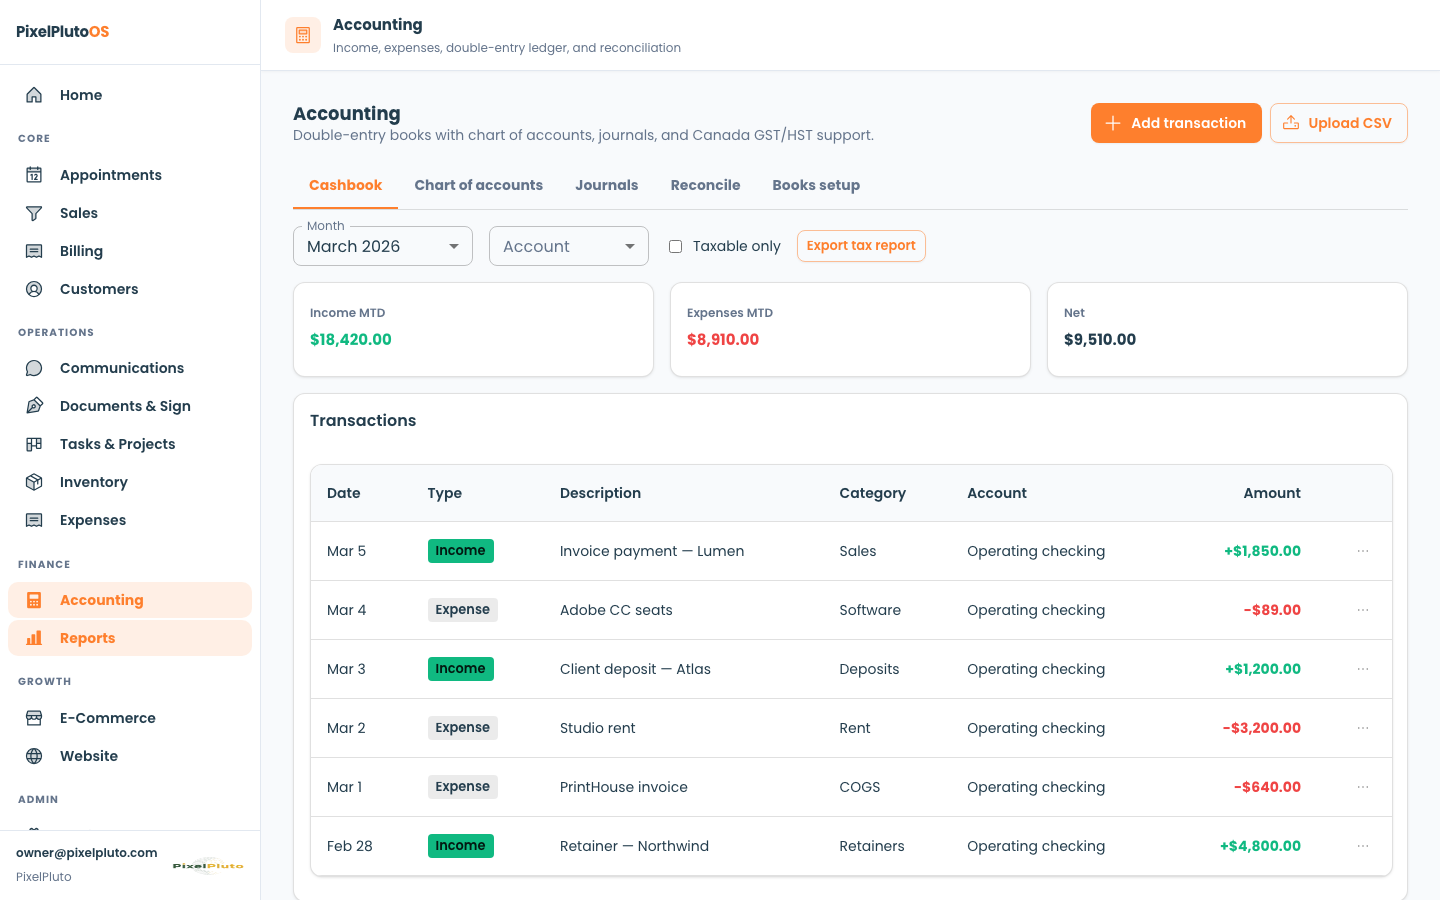Open row actions for Invoice payment — Lumen
1440x900 pixels.
(1363, 551)
